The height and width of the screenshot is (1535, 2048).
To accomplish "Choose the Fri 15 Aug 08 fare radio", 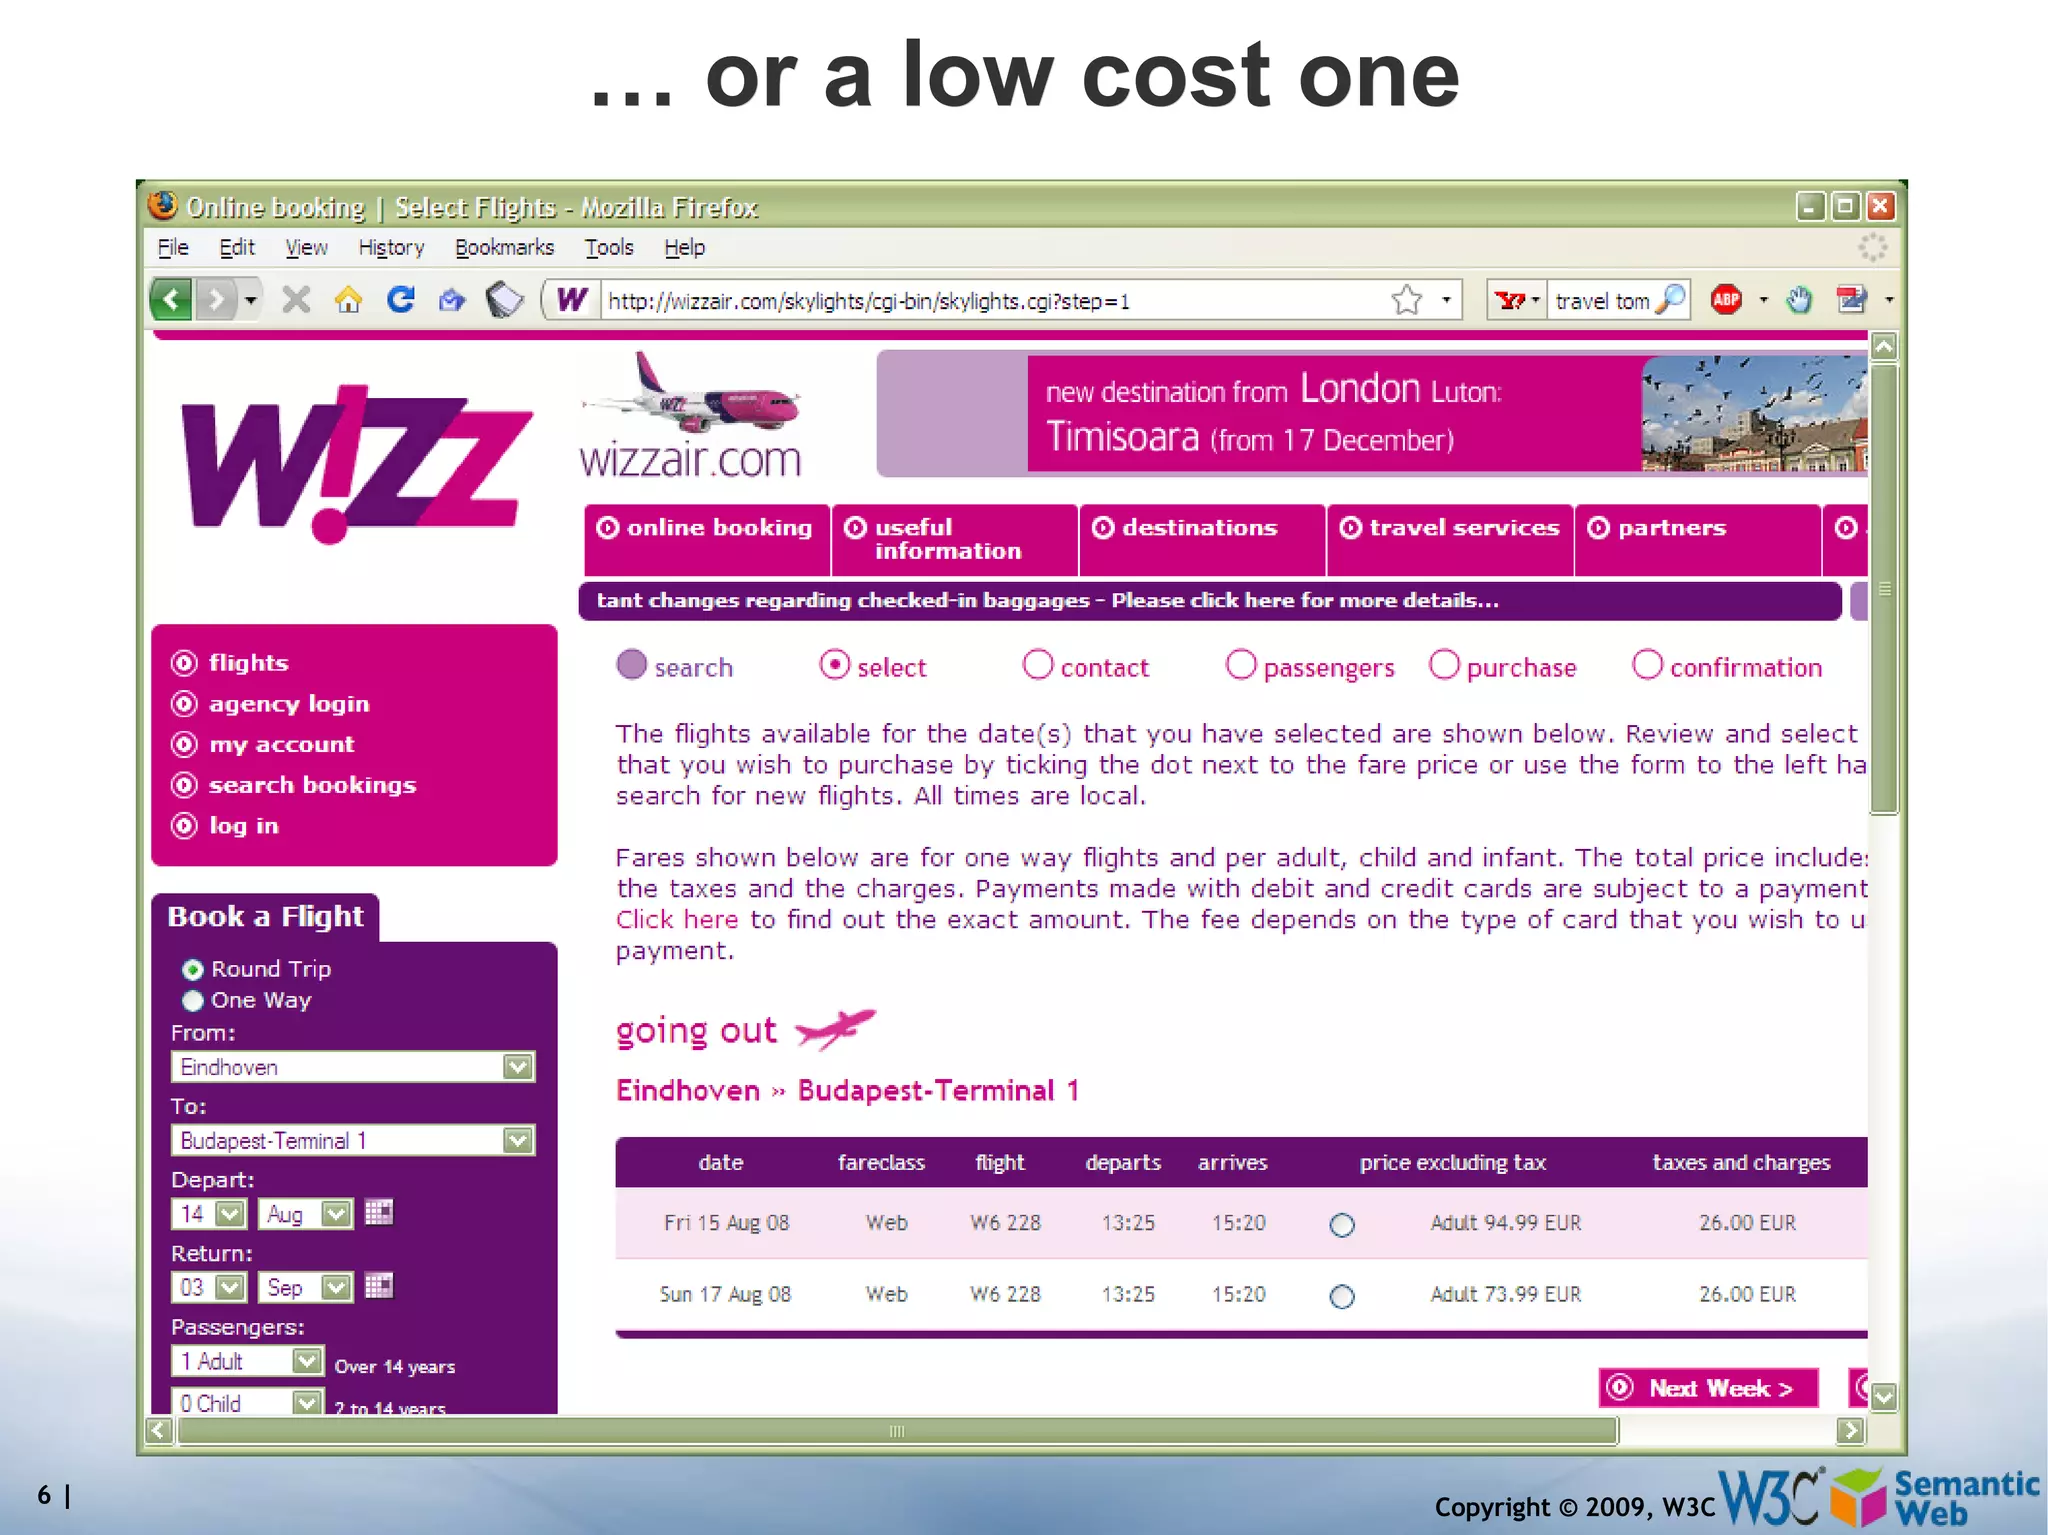I will tap(1342, 1224).
